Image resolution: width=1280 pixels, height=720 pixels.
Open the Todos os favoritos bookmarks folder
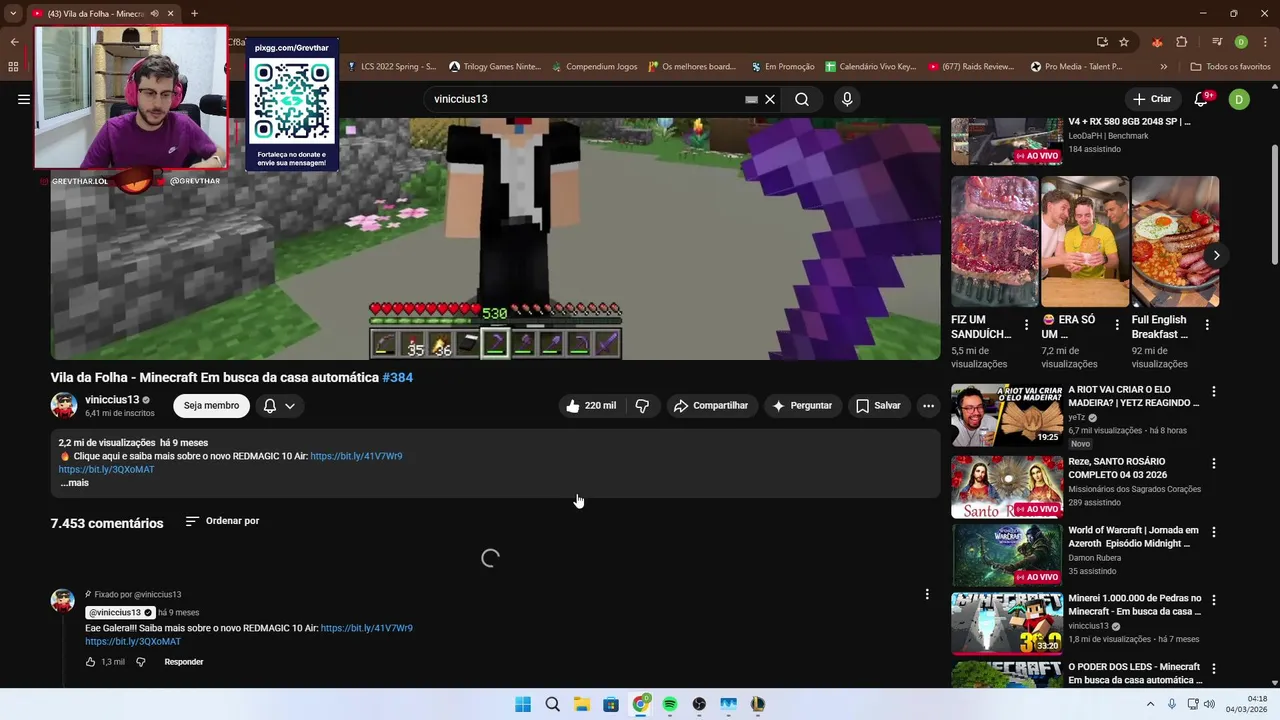tap(1230, 67)
